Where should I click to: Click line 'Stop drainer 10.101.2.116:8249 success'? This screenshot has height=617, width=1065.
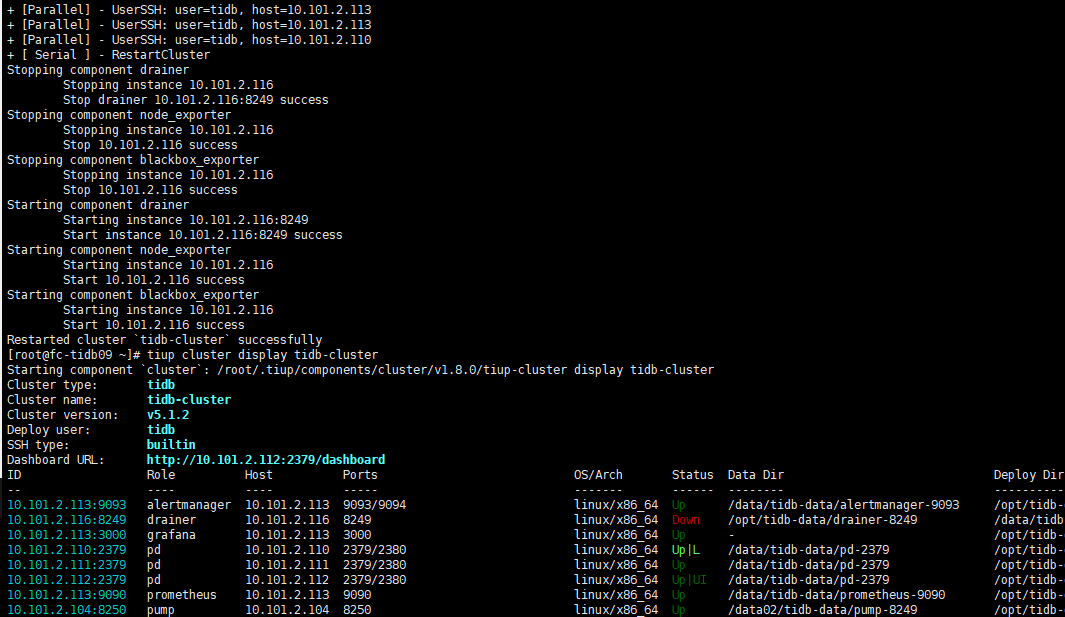(196, 100)
